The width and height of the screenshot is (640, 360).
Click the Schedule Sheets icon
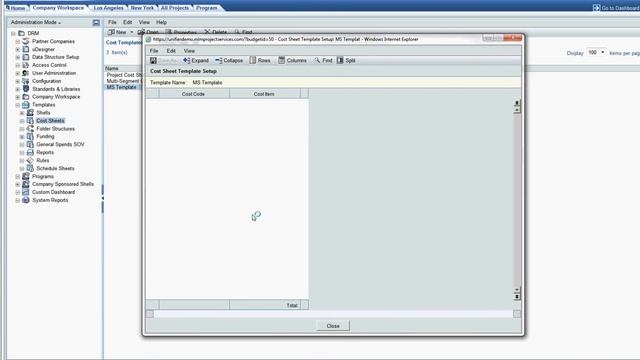pyautogui.click(x=30, y=168)
